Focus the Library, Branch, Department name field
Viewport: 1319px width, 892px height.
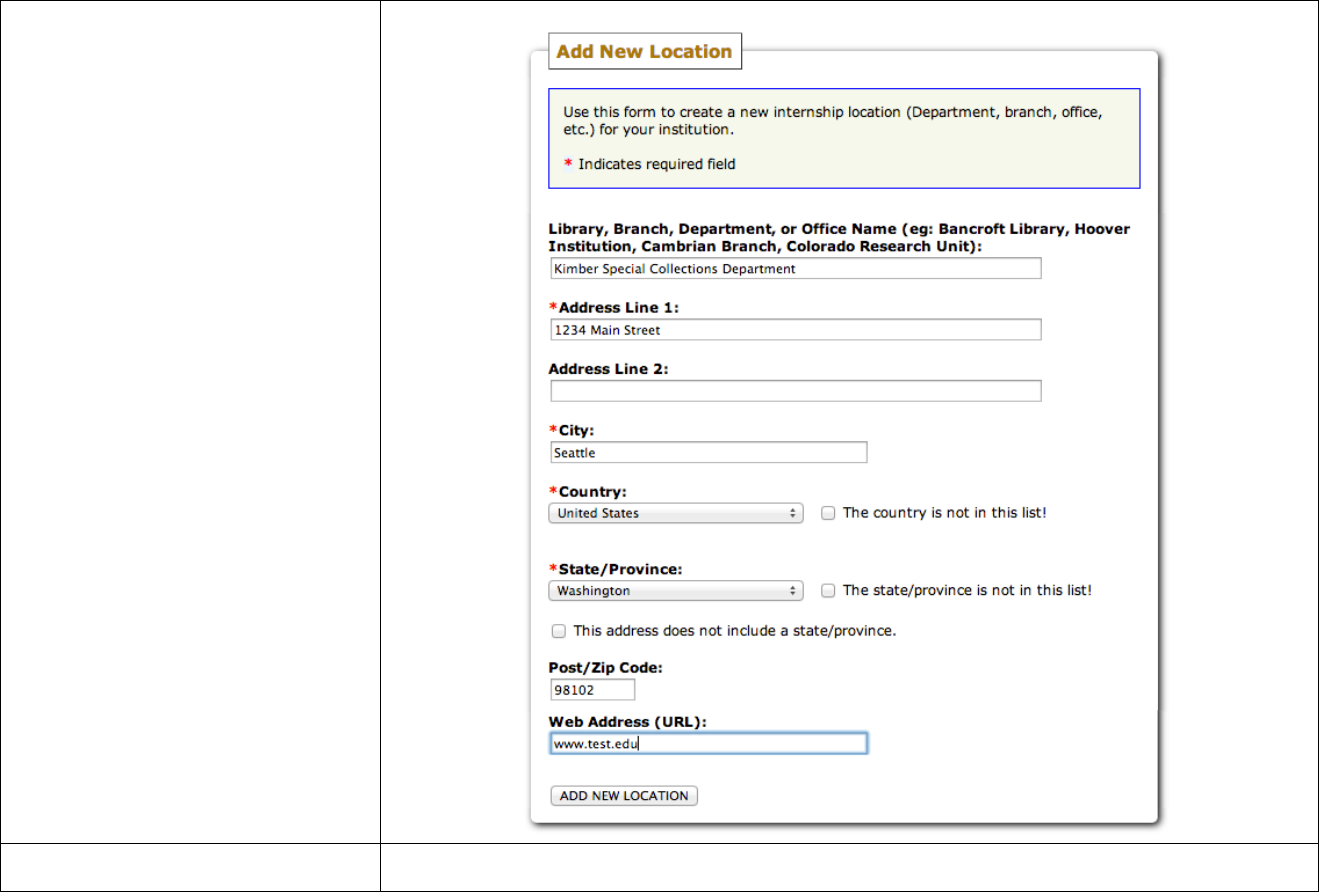796,268
